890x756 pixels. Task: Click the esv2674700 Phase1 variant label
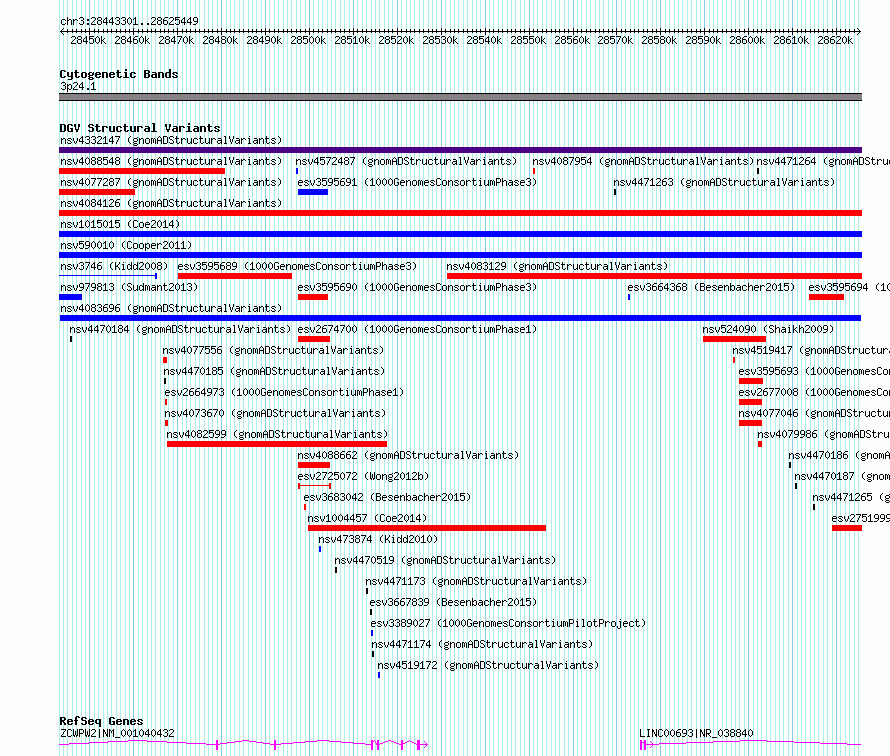pos(417,329)
